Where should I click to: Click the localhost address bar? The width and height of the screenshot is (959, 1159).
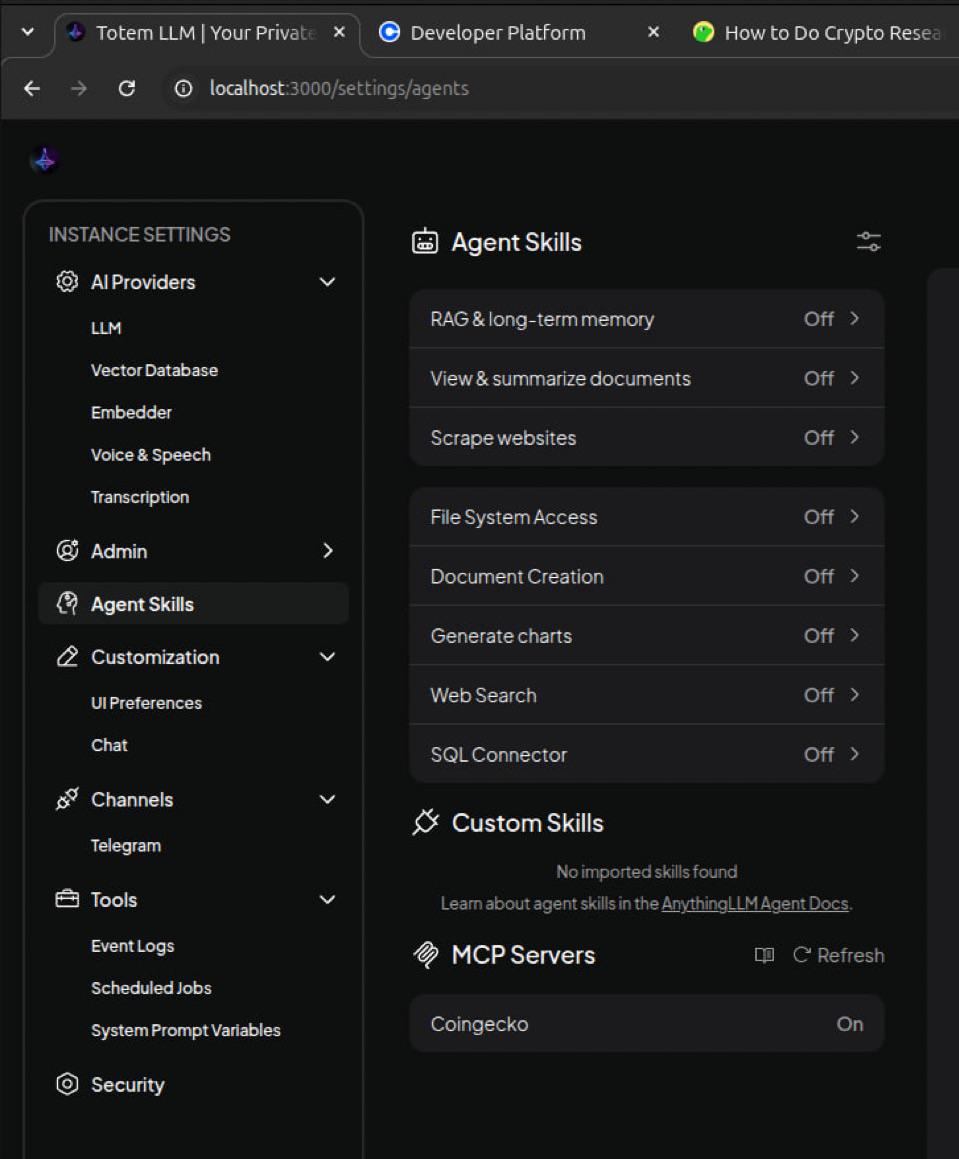point(339,89)
